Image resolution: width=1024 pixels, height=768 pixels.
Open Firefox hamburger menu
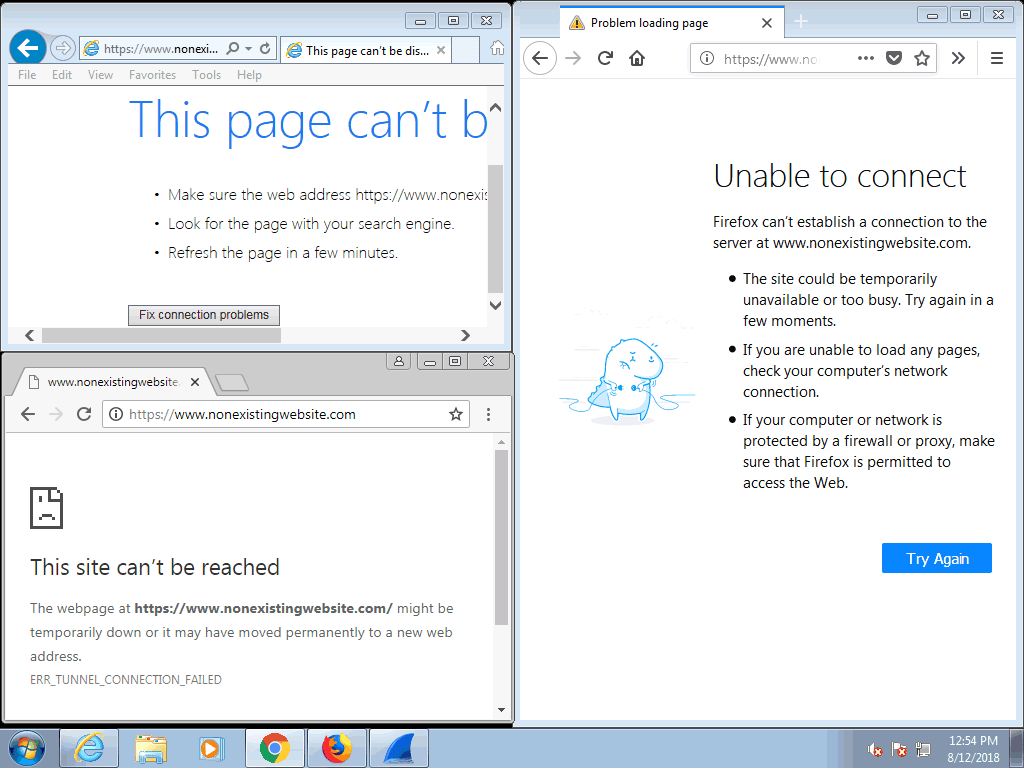click(x=996, y=59)
